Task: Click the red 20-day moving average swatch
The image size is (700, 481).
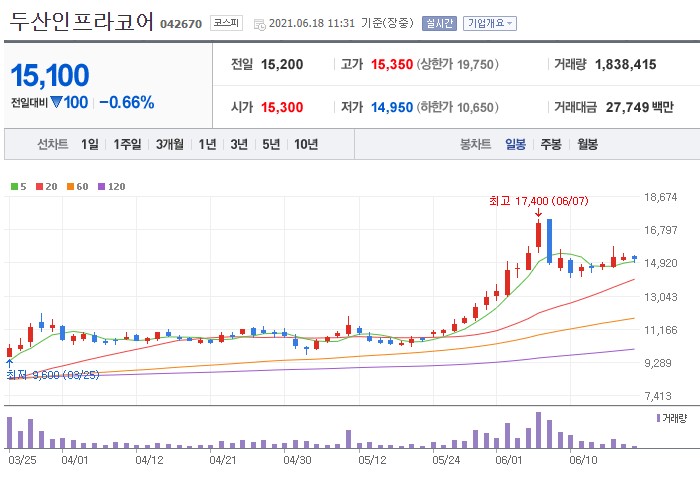Action: coord(40,187)
